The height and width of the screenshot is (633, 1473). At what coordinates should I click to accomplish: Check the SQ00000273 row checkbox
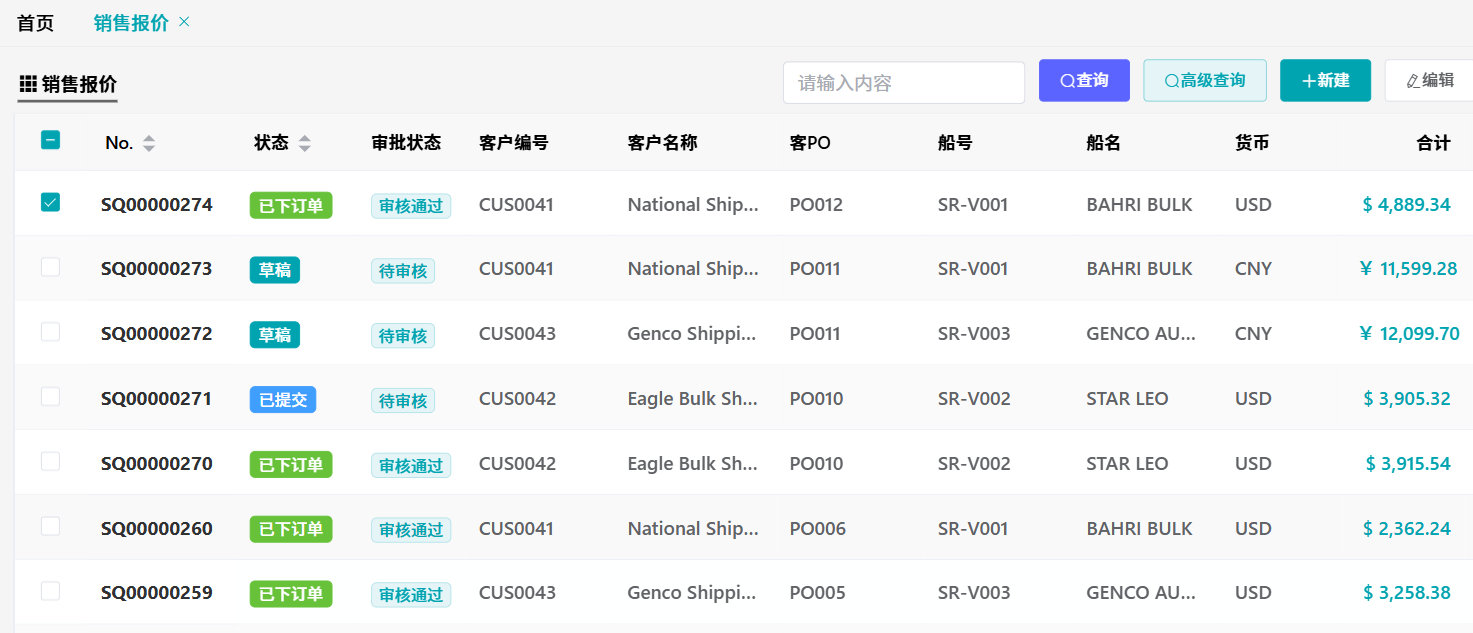[x=50, y=267]
